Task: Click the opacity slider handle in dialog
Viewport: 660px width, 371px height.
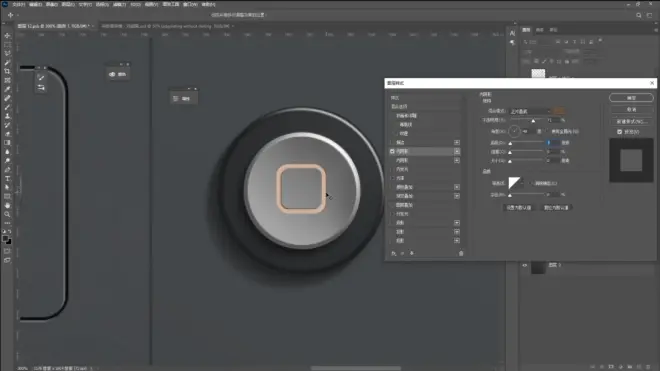Action: (533, 121)
